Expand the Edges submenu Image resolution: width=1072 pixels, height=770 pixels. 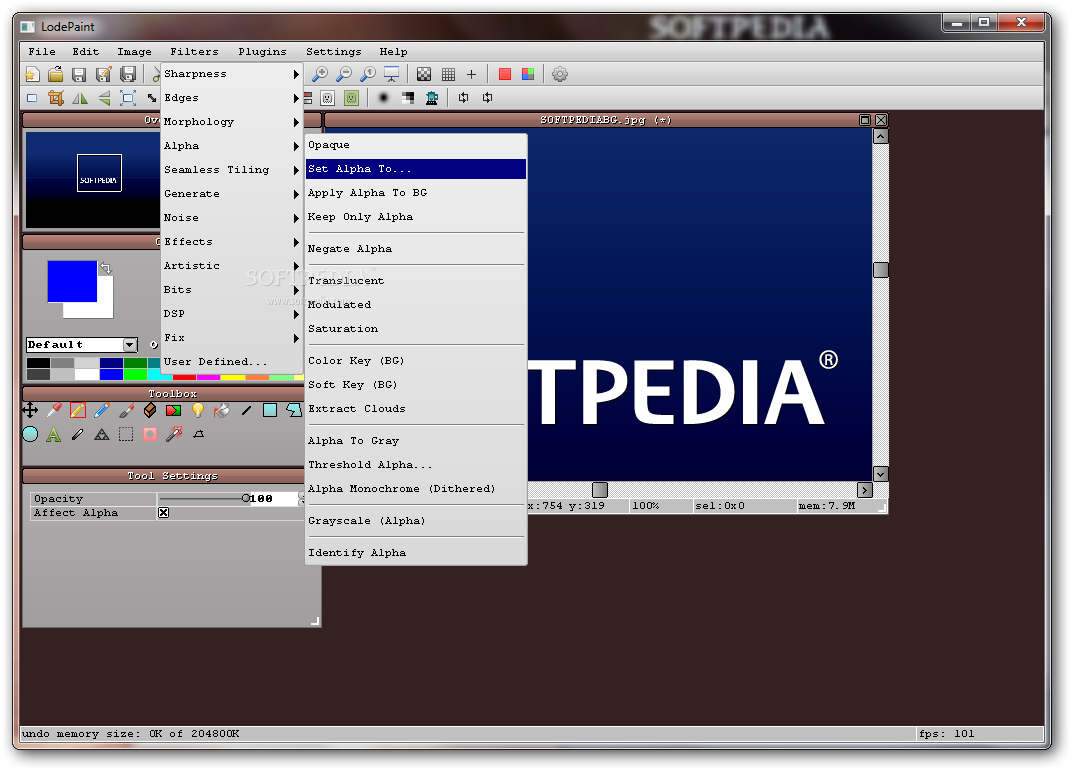click(232, 98)
